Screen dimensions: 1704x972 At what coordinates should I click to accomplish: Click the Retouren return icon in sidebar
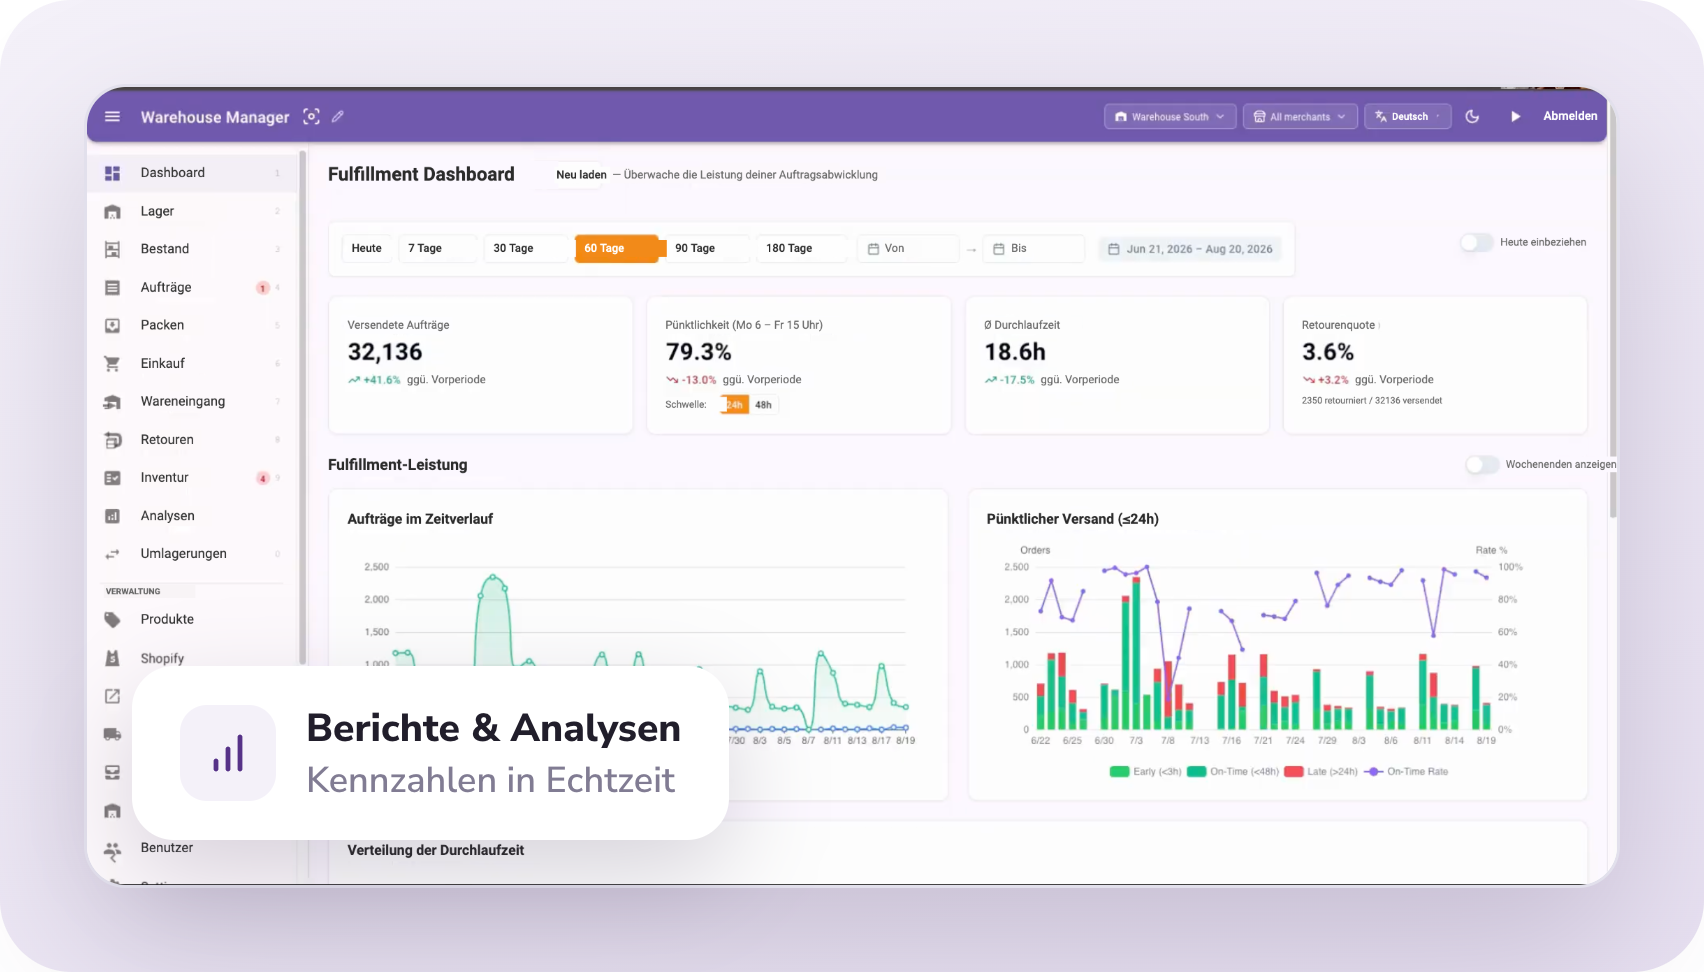[x=113, y=440]
